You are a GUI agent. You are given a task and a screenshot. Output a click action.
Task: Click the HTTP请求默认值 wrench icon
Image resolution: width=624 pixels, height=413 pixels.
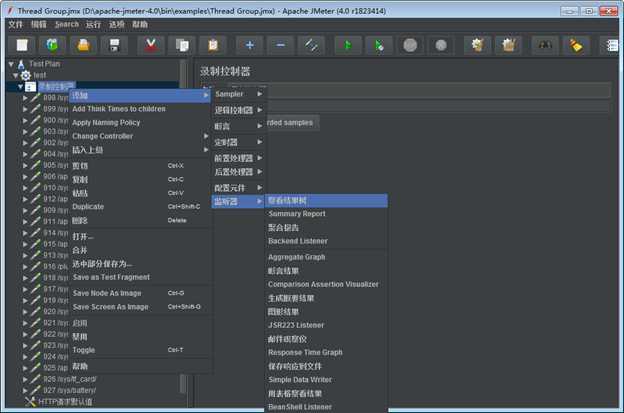pyautogui.click(x=30, y=401)
